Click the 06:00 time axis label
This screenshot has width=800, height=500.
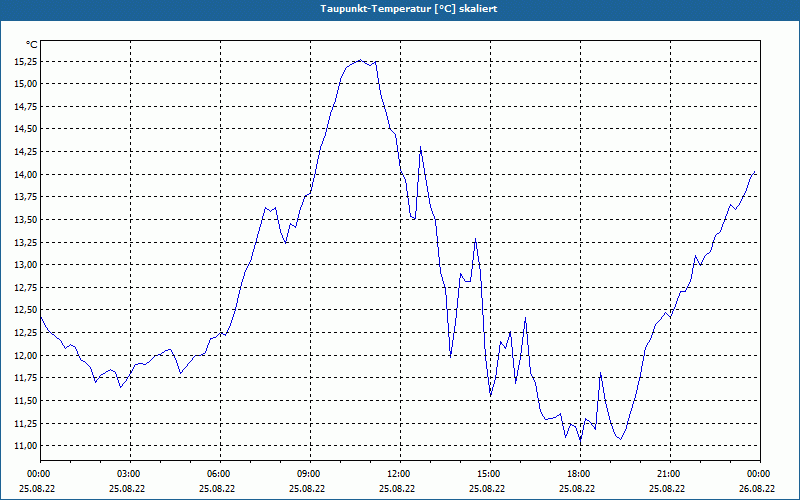coord(220,474)
